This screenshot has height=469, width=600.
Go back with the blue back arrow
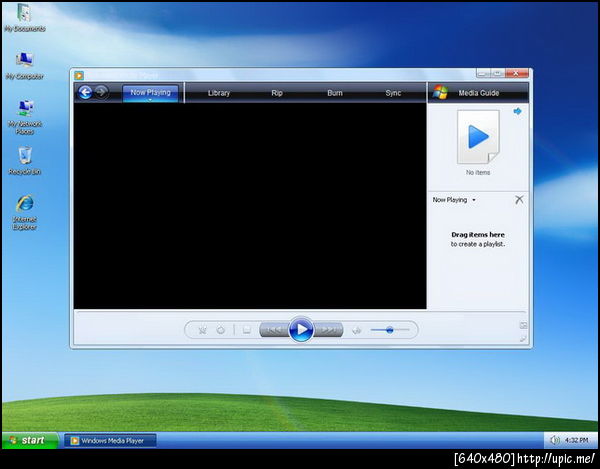(85, 92)
